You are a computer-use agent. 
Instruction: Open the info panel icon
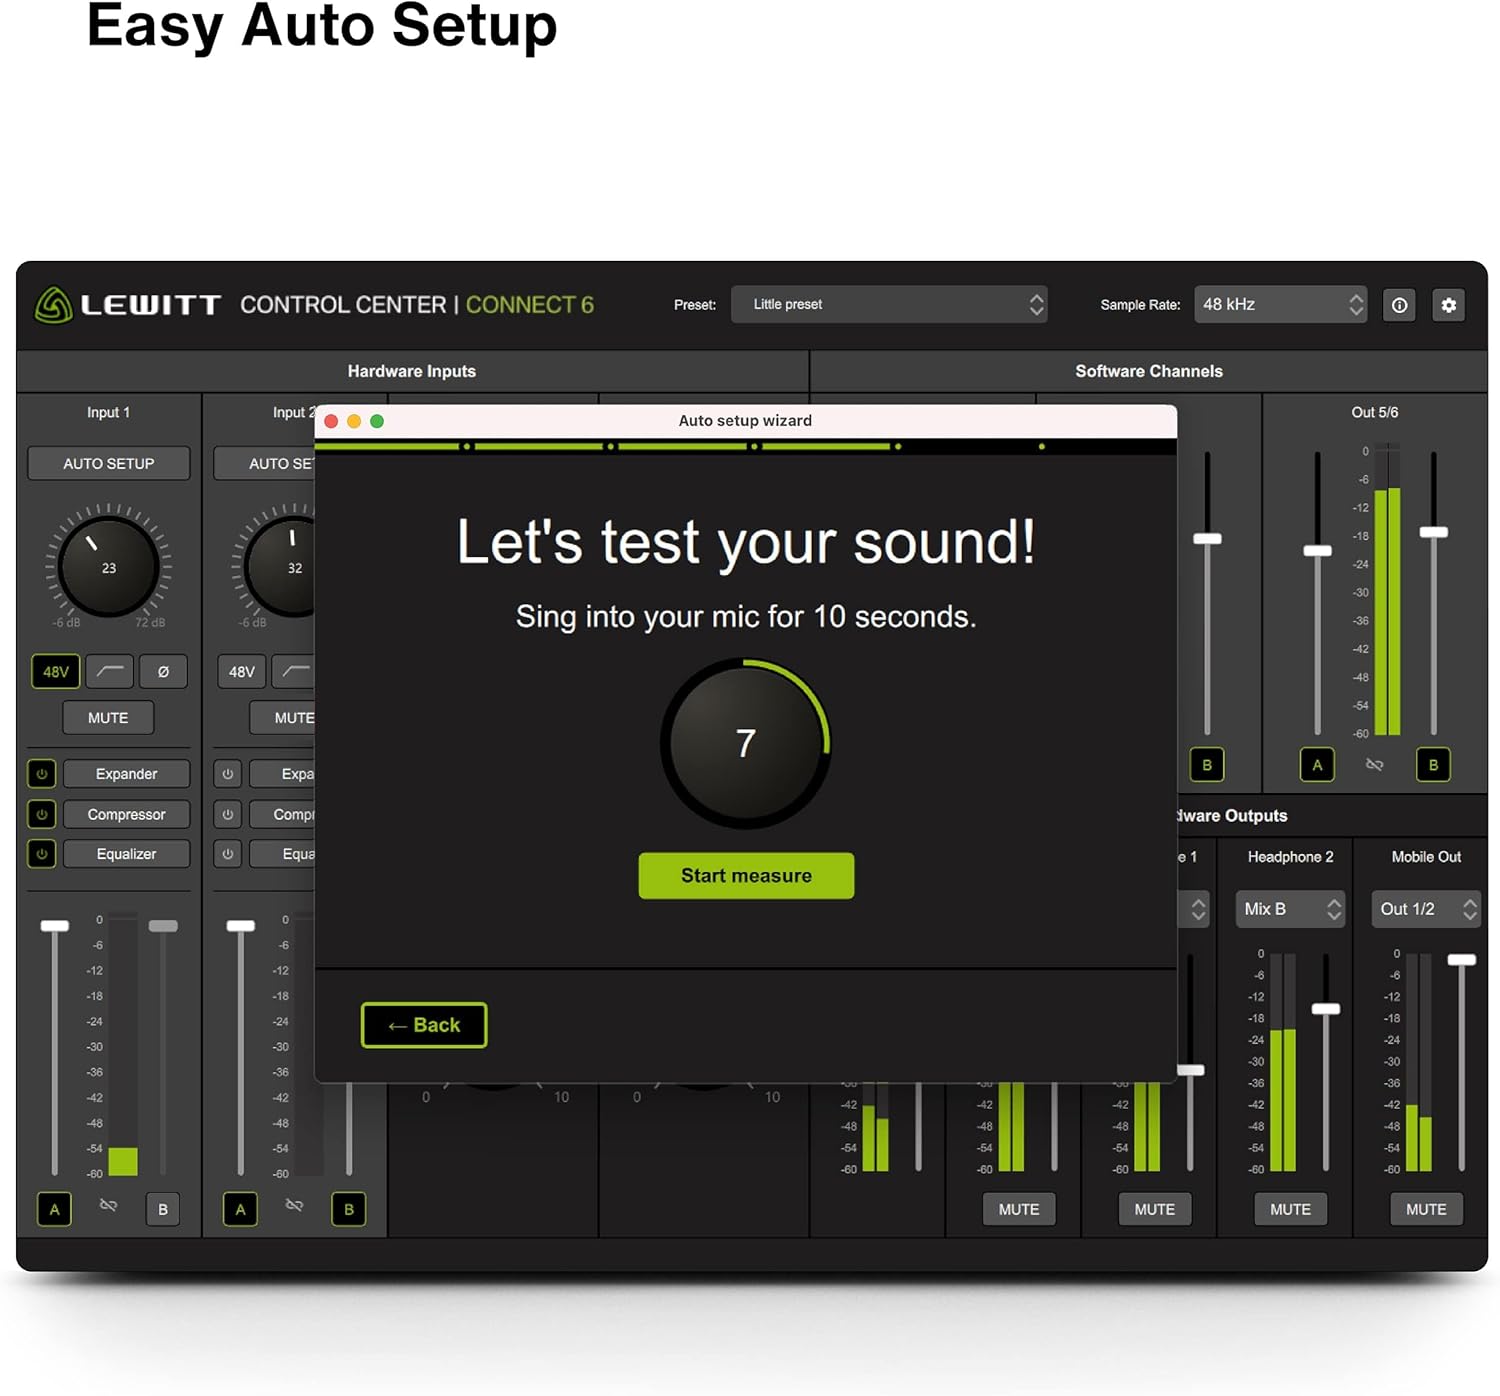(x=1399, y=305)
